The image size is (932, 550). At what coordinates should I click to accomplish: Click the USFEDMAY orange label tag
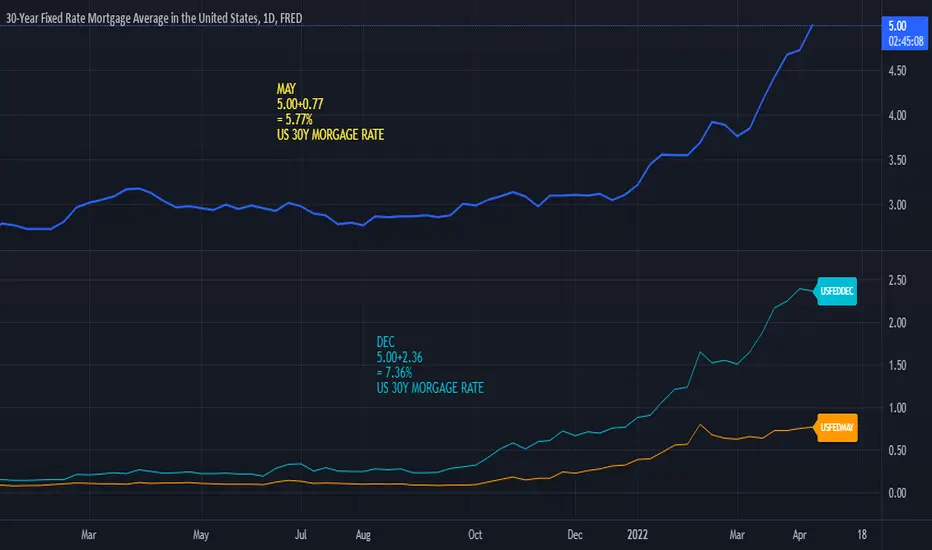[837, 428]
